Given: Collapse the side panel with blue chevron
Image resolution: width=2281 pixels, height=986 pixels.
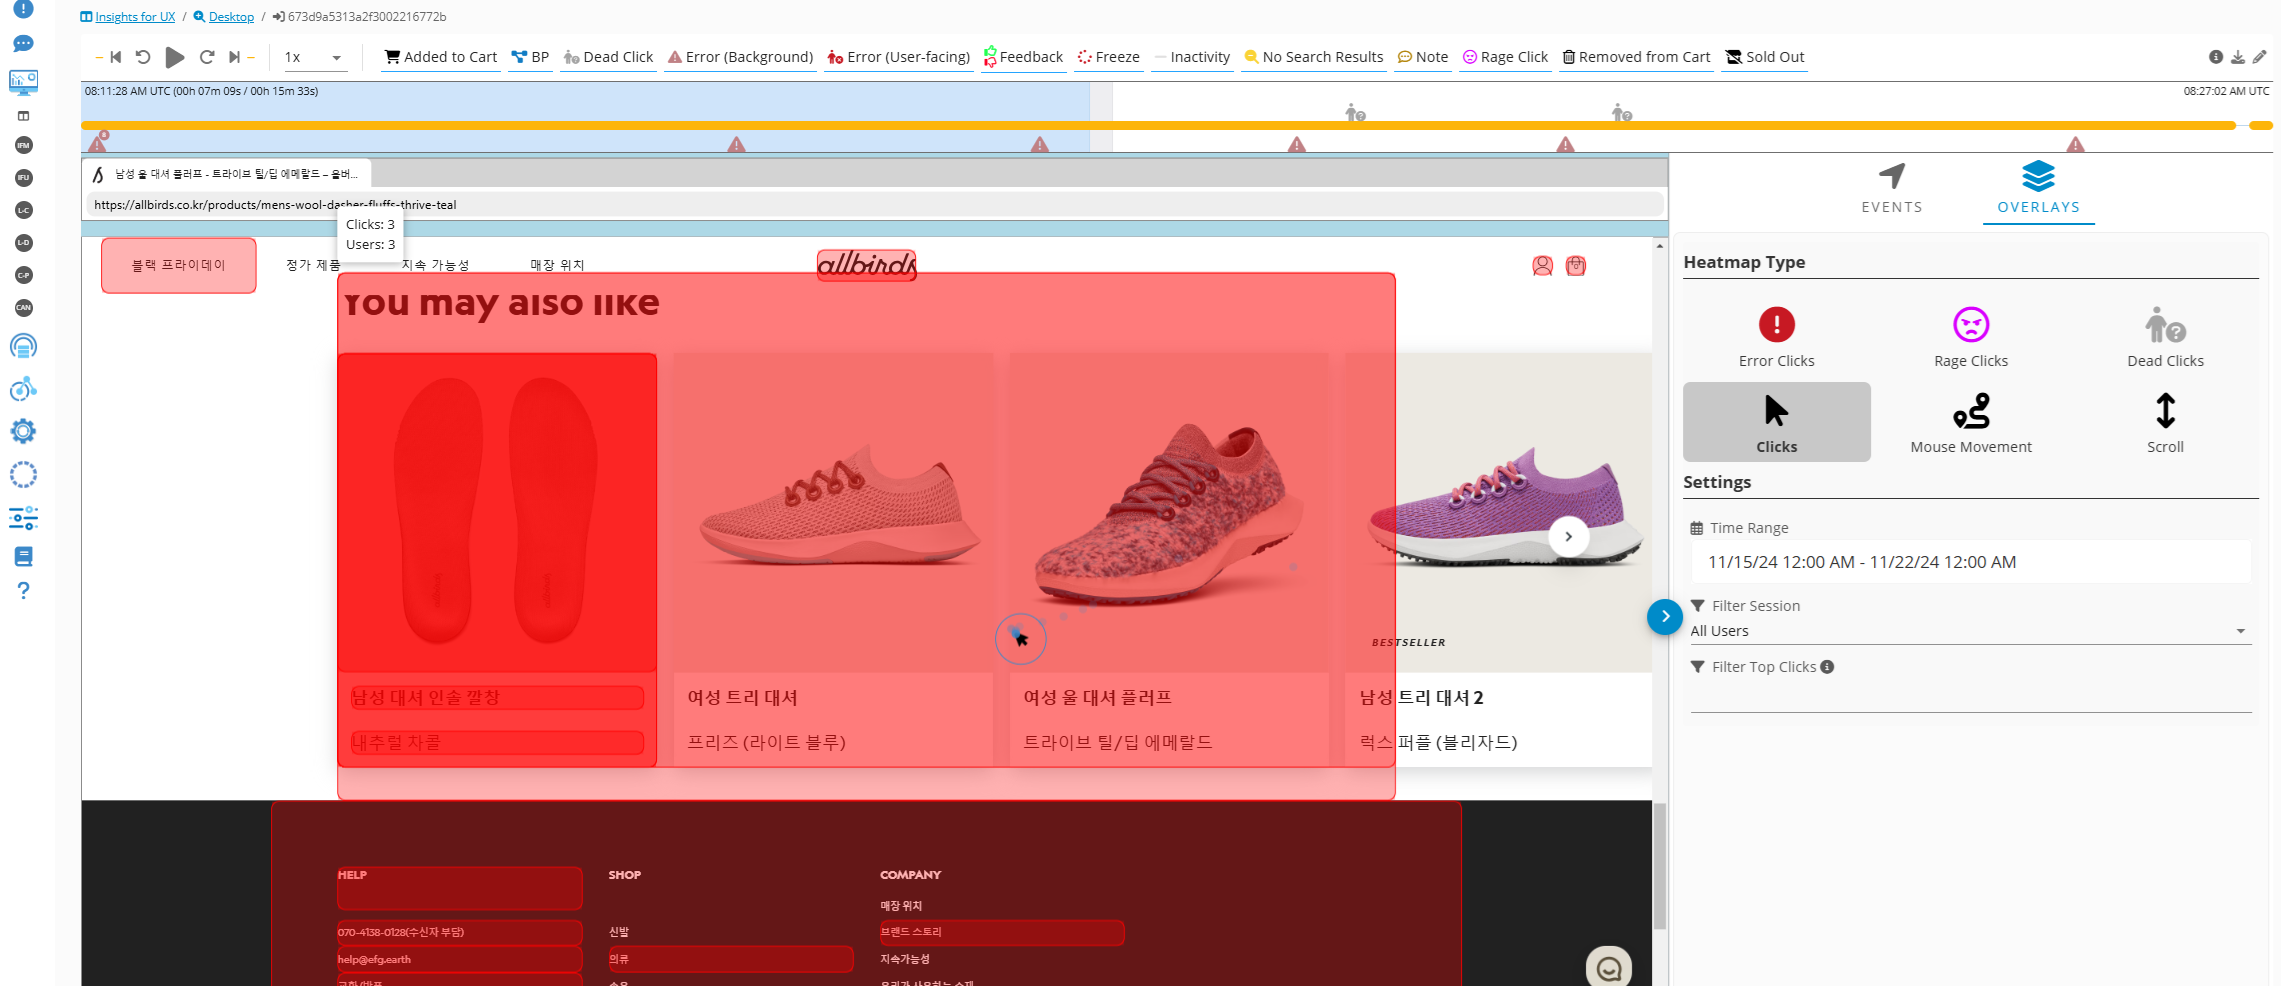Looking at the screenshot, I should point(1664,617).
